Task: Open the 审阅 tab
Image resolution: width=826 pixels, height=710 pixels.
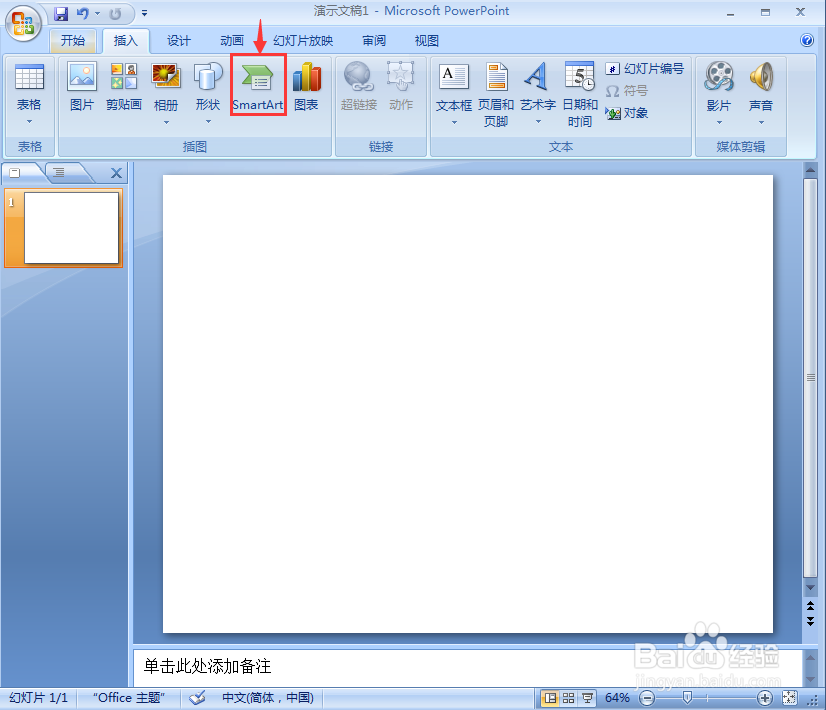Action: tap(374, 41)
